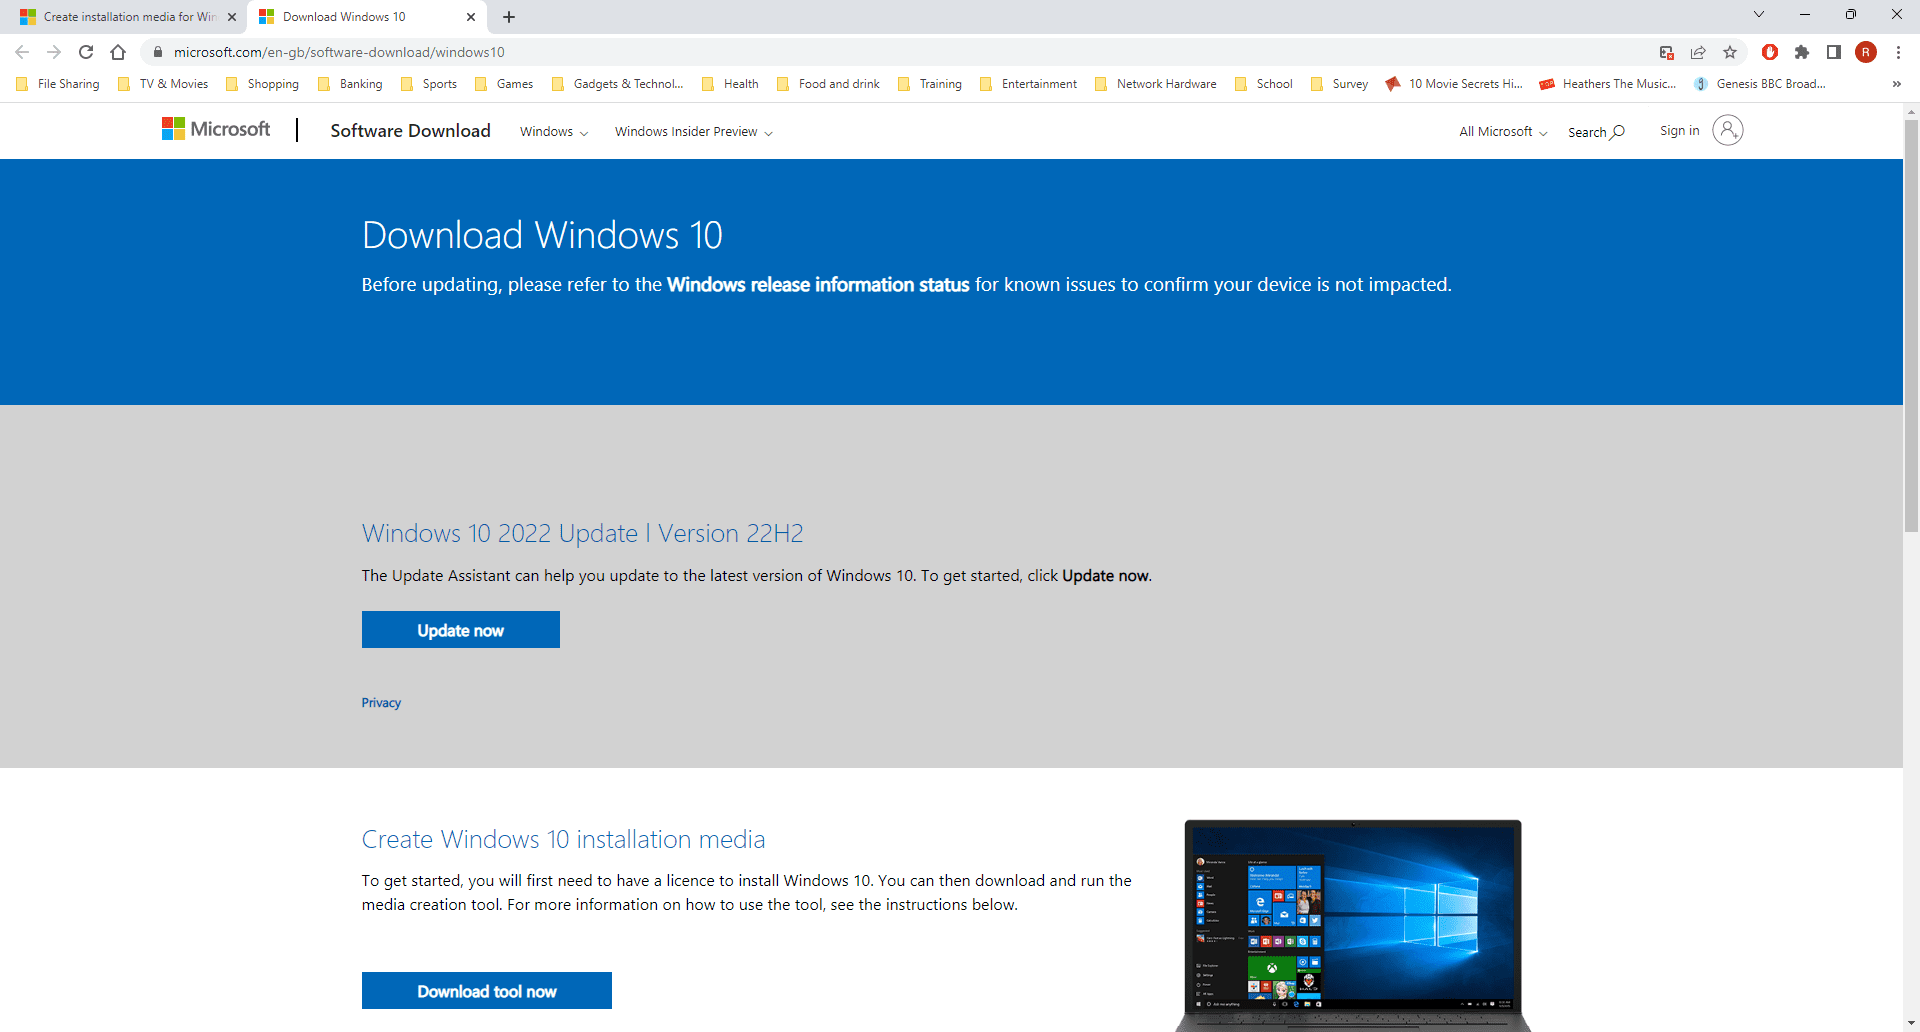Screen dimensions: 1920x1032
Task: Open the Network Hardware bookmark folder
Action: pos(1155,84)
